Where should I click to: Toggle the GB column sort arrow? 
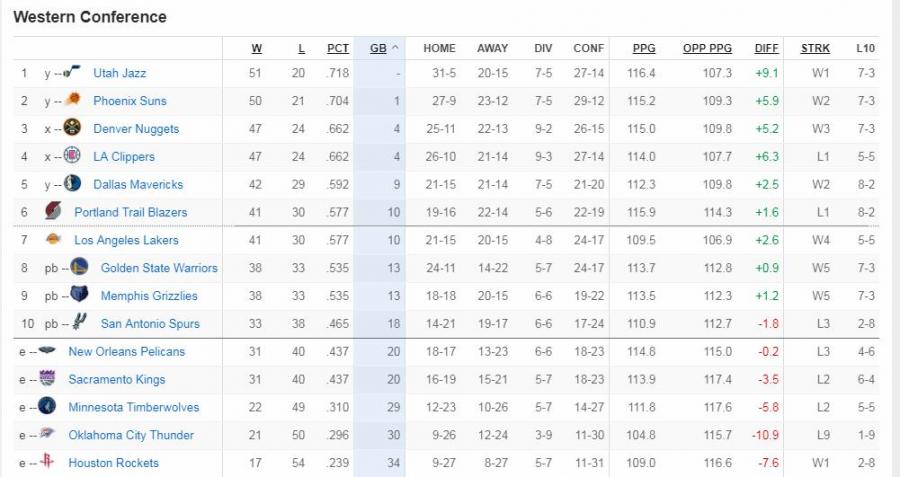point(395,48)
